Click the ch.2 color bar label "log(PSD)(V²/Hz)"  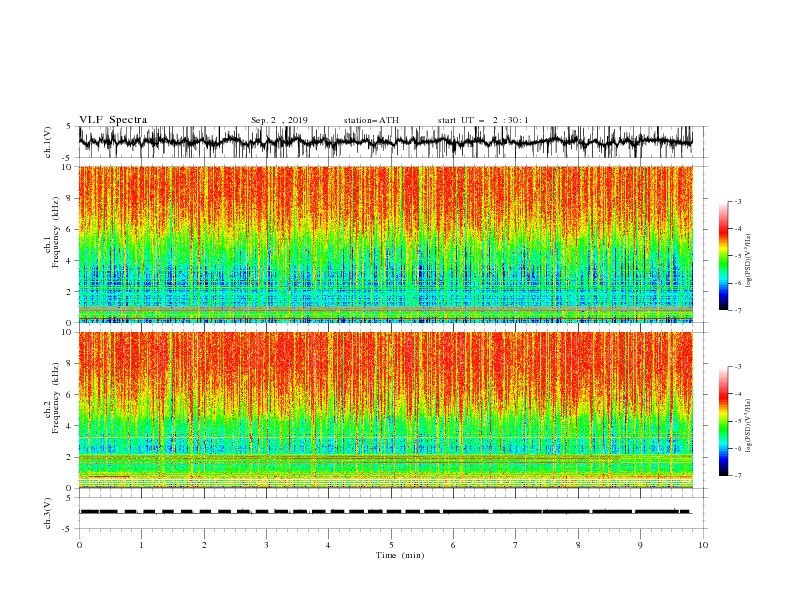(x=748, y=426)
